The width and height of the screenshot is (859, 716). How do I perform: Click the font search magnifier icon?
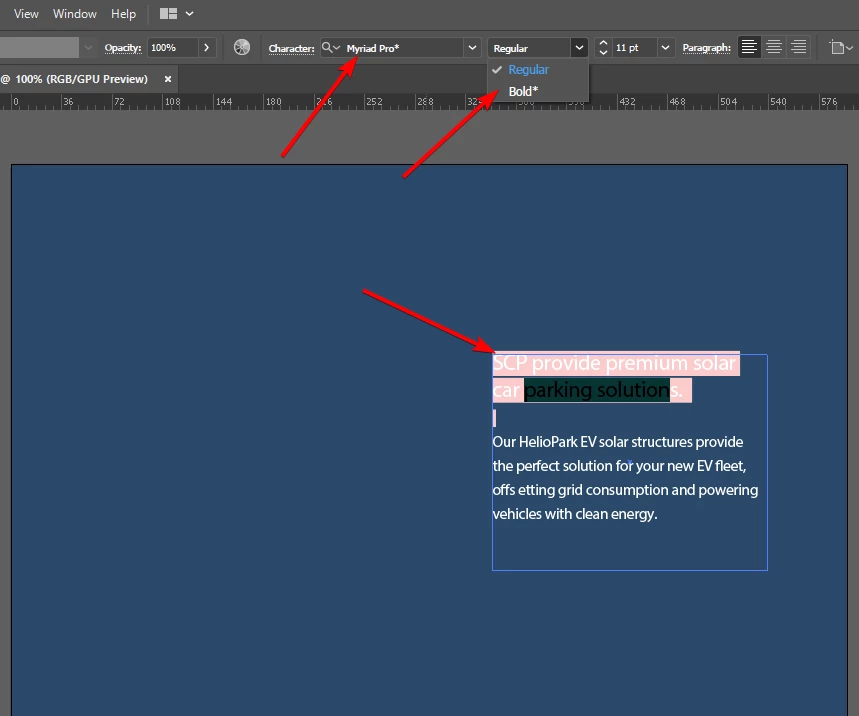tap(330, 48)
